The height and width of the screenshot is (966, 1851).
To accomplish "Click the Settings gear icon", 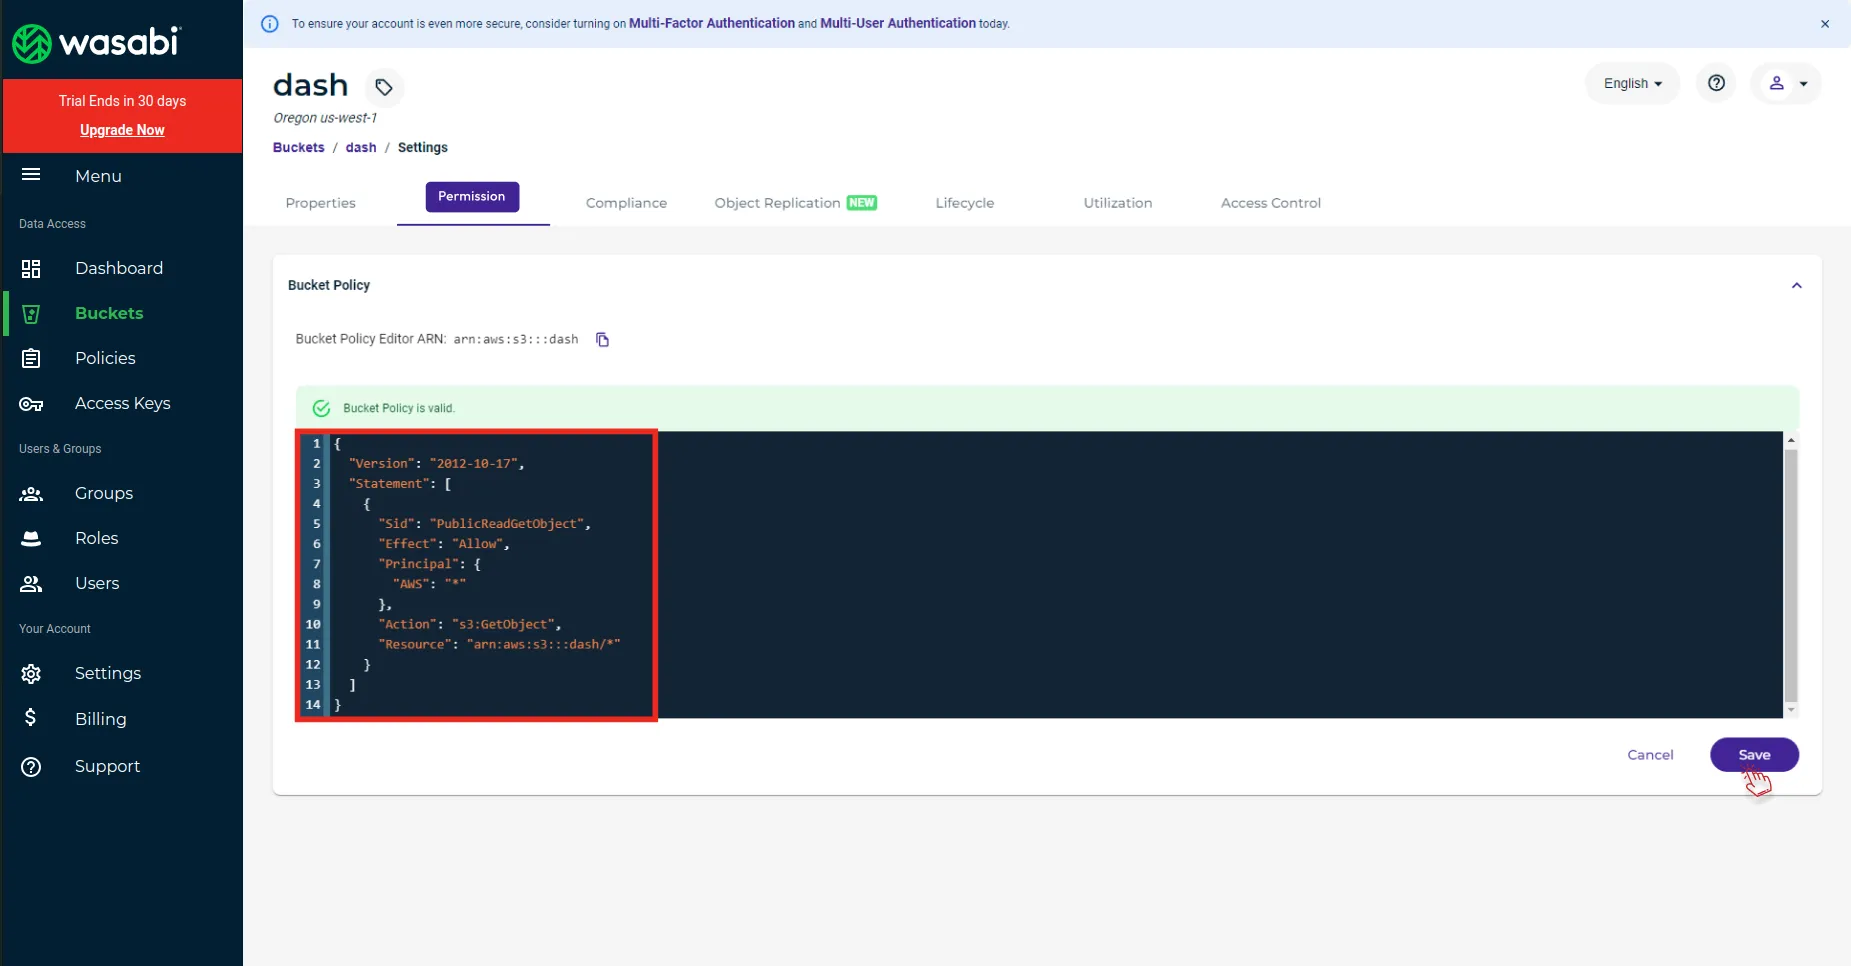I will pyautogui.click(x=31, y=674).
